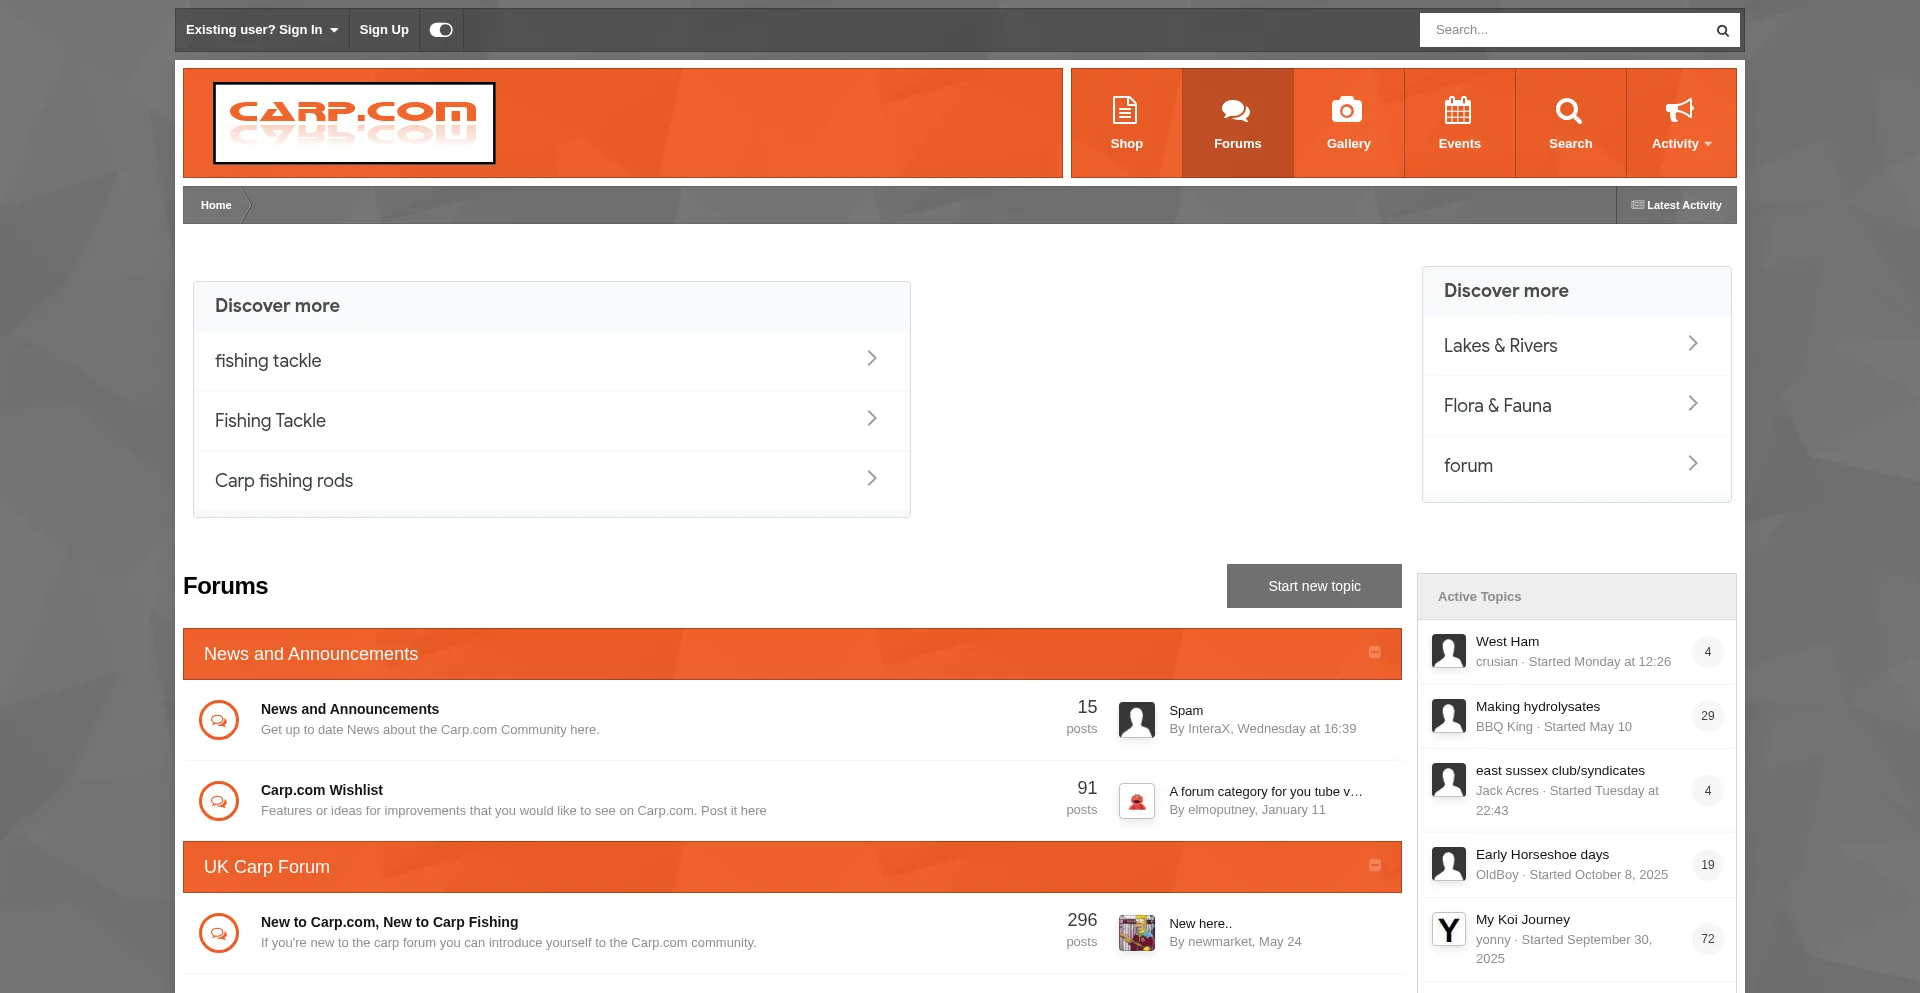Open OldBoy's avatar in Active Topics

click(x=1449, y=864)
